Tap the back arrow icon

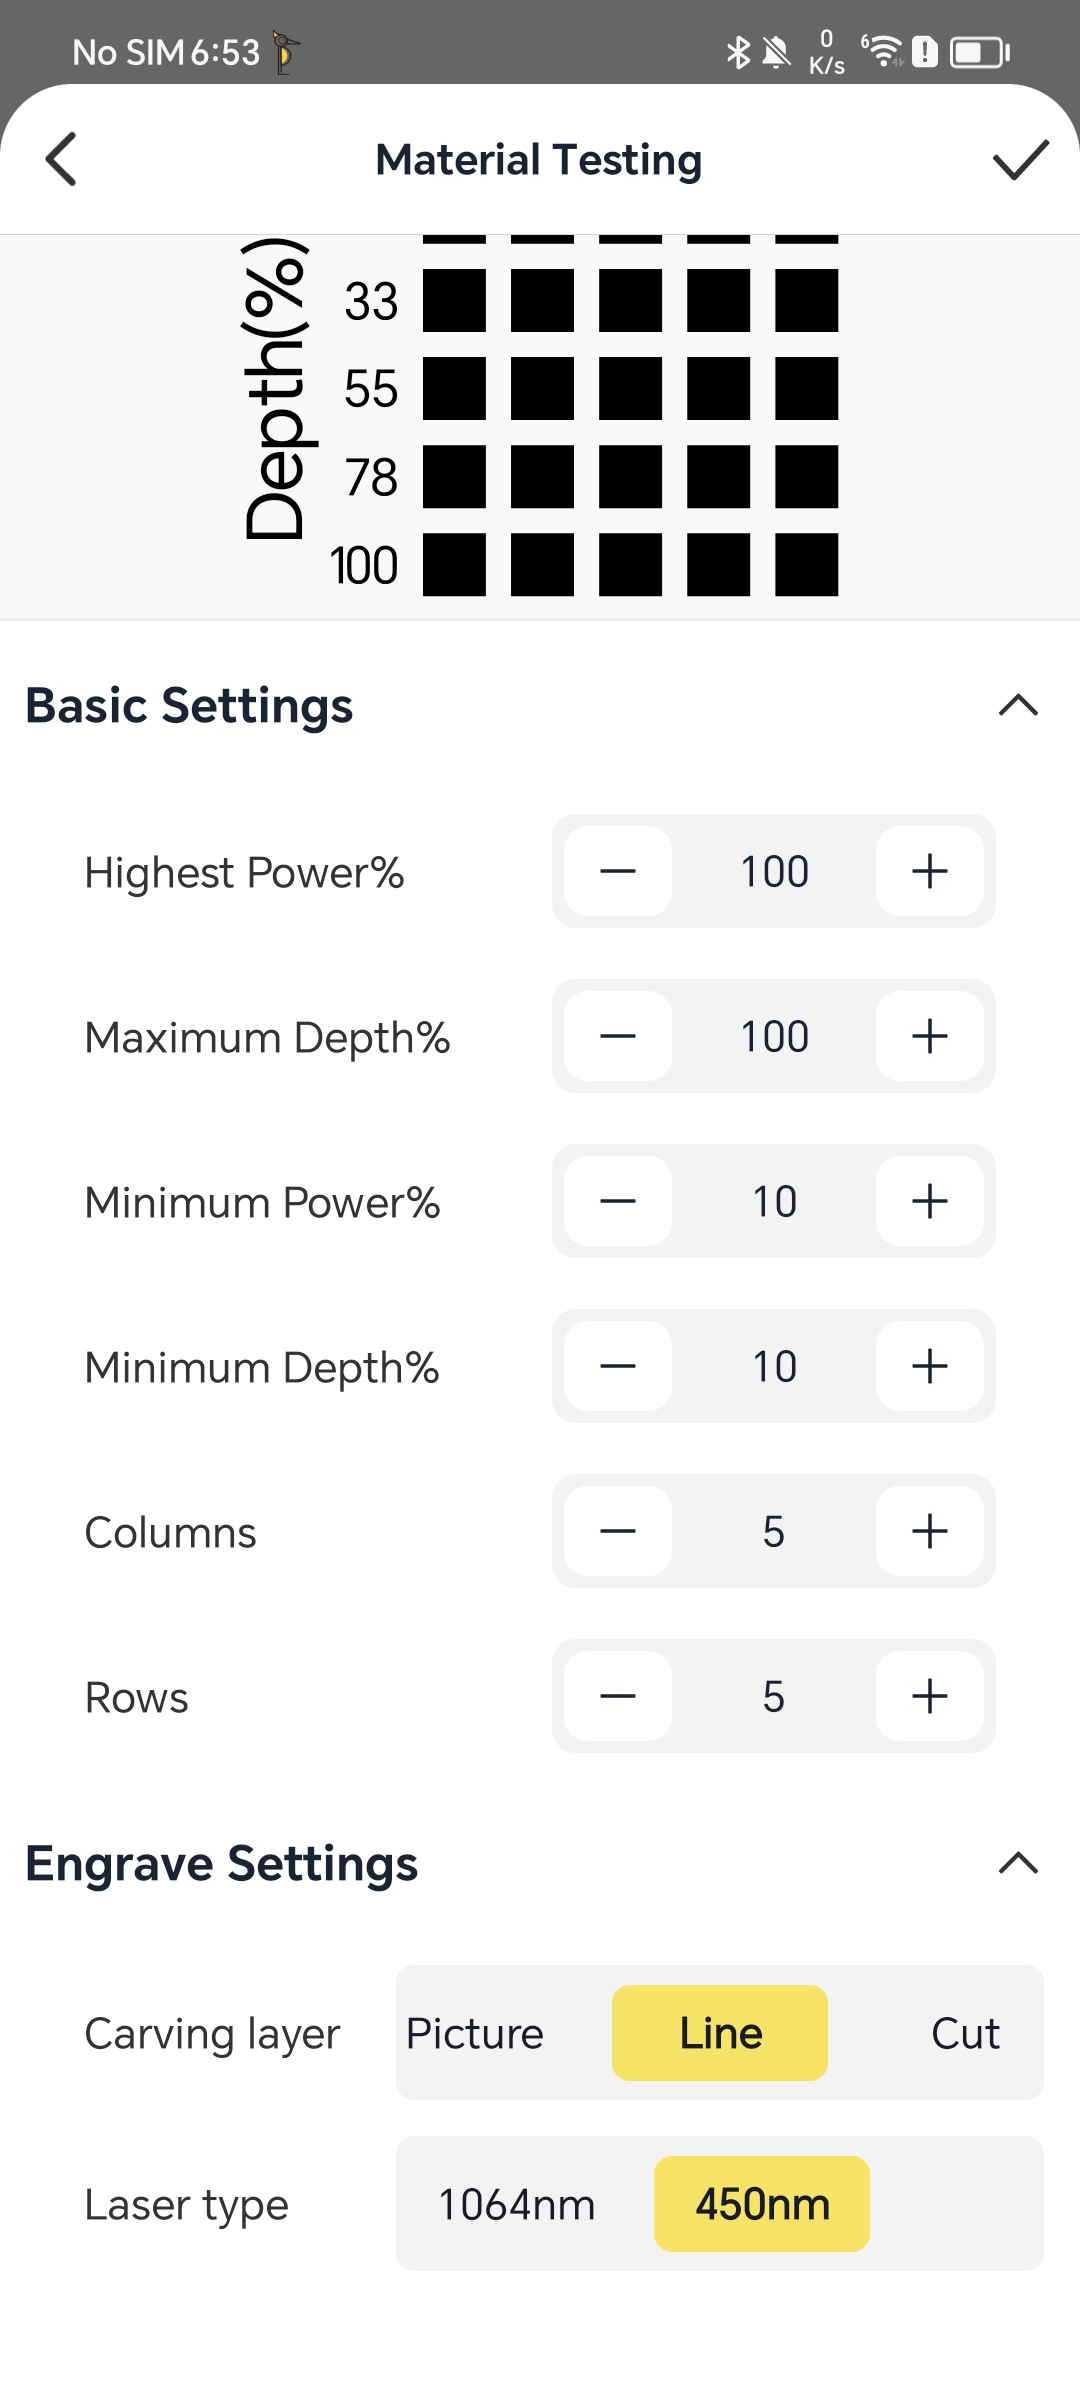[x=61, y=159]
